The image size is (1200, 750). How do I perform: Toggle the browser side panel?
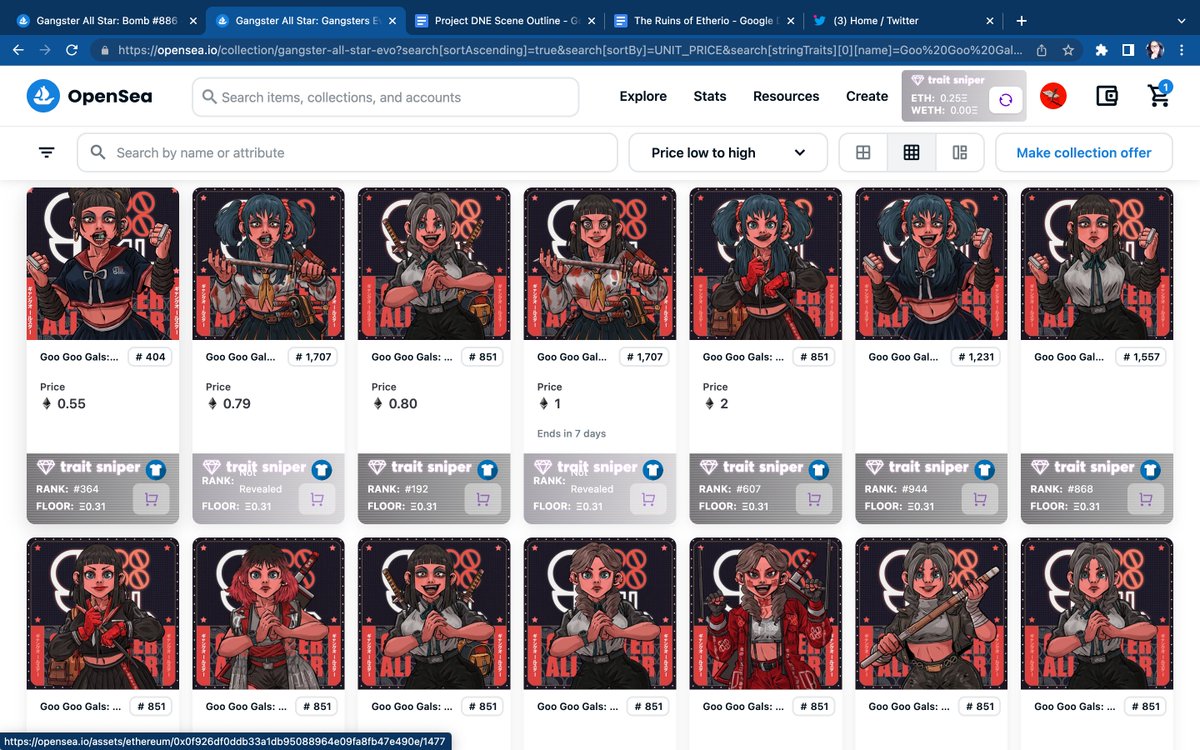1127,50
